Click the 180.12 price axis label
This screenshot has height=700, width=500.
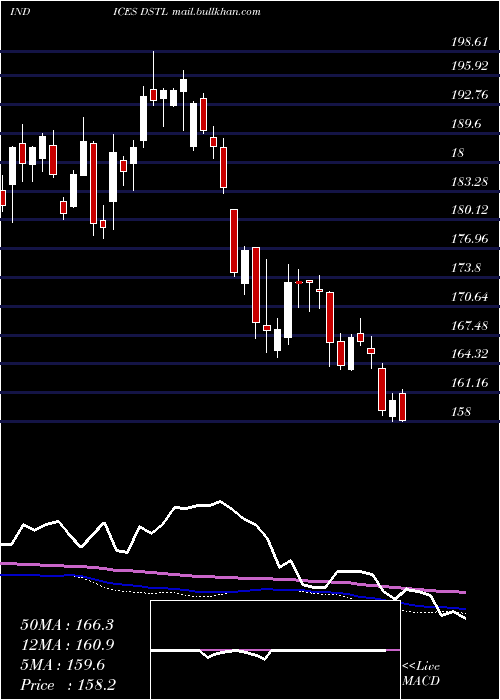click(469, 209)
